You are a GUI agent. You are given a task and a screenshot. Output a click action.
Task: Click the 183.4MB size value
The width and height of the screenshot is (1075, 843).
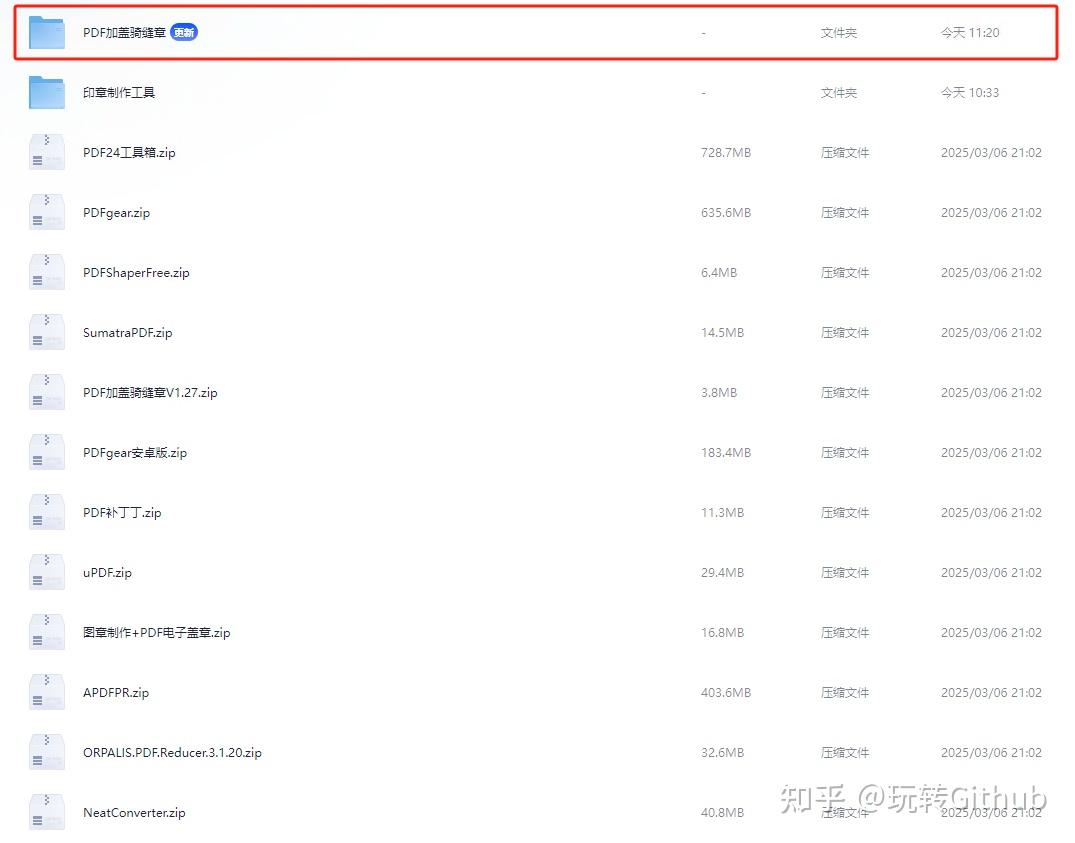point(725,452)
